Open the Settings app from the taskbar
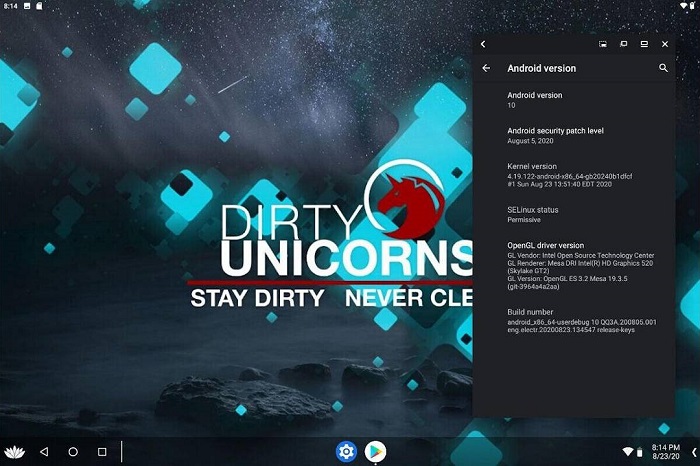The image size is (700, 466). (346, 452)
